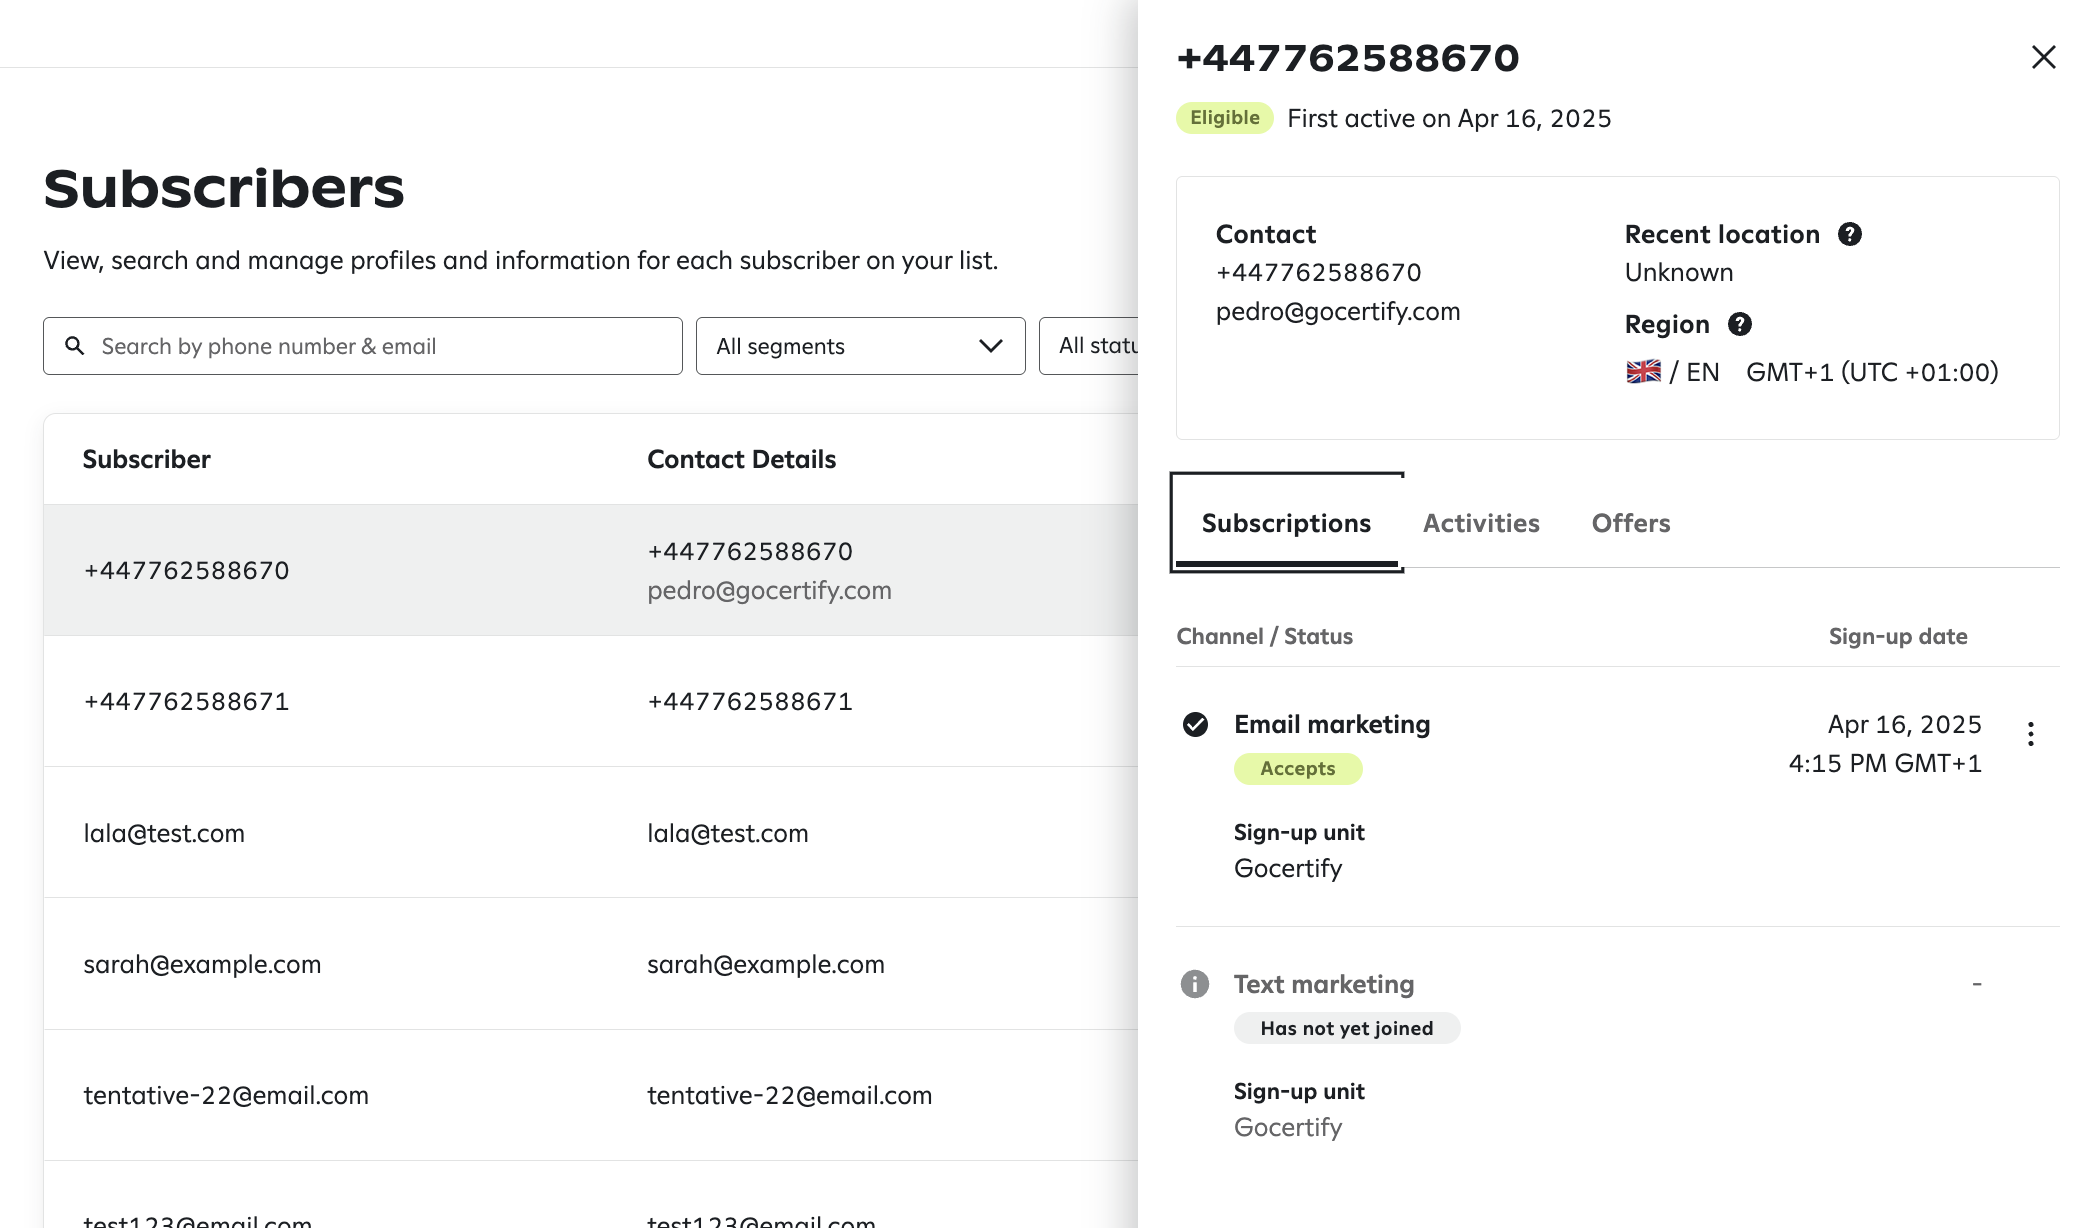Image resolution: width=2094 pixels, height=1228 pixels.
Task: Switch to the Activities tab
Action: click(x=1481, y=523)
